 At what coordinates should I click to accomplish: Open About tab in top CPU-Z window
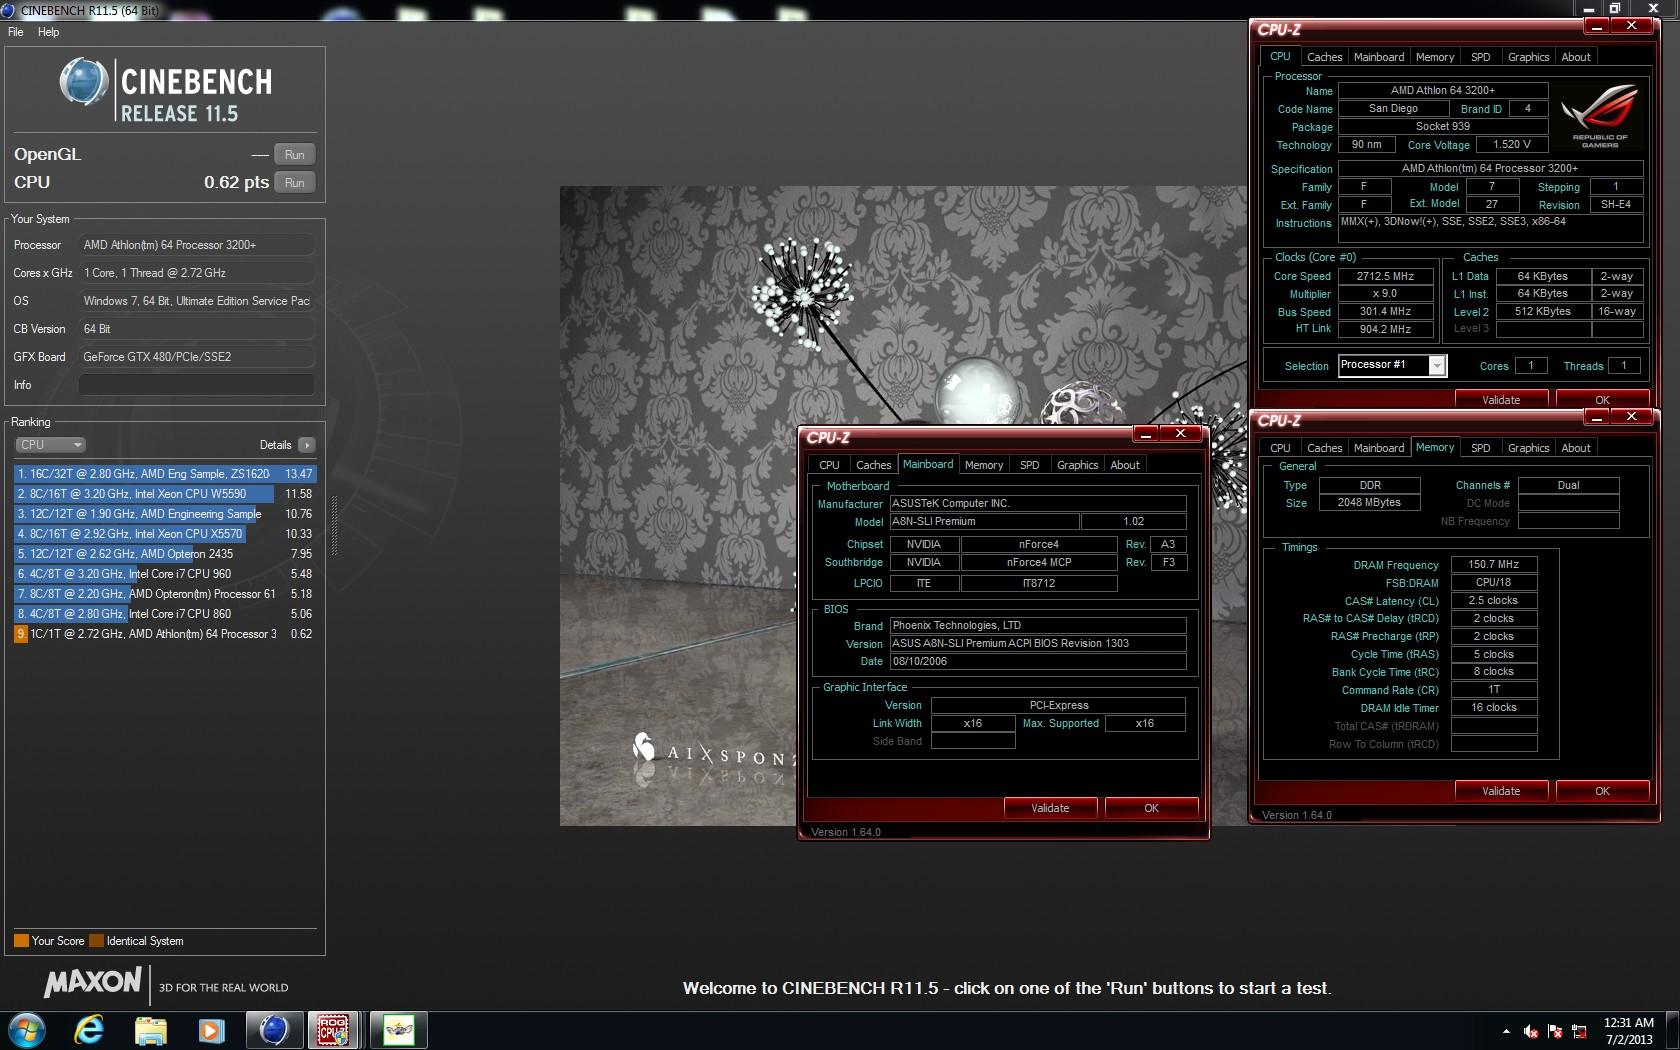pyautogui.click(x=1576, y=57)
